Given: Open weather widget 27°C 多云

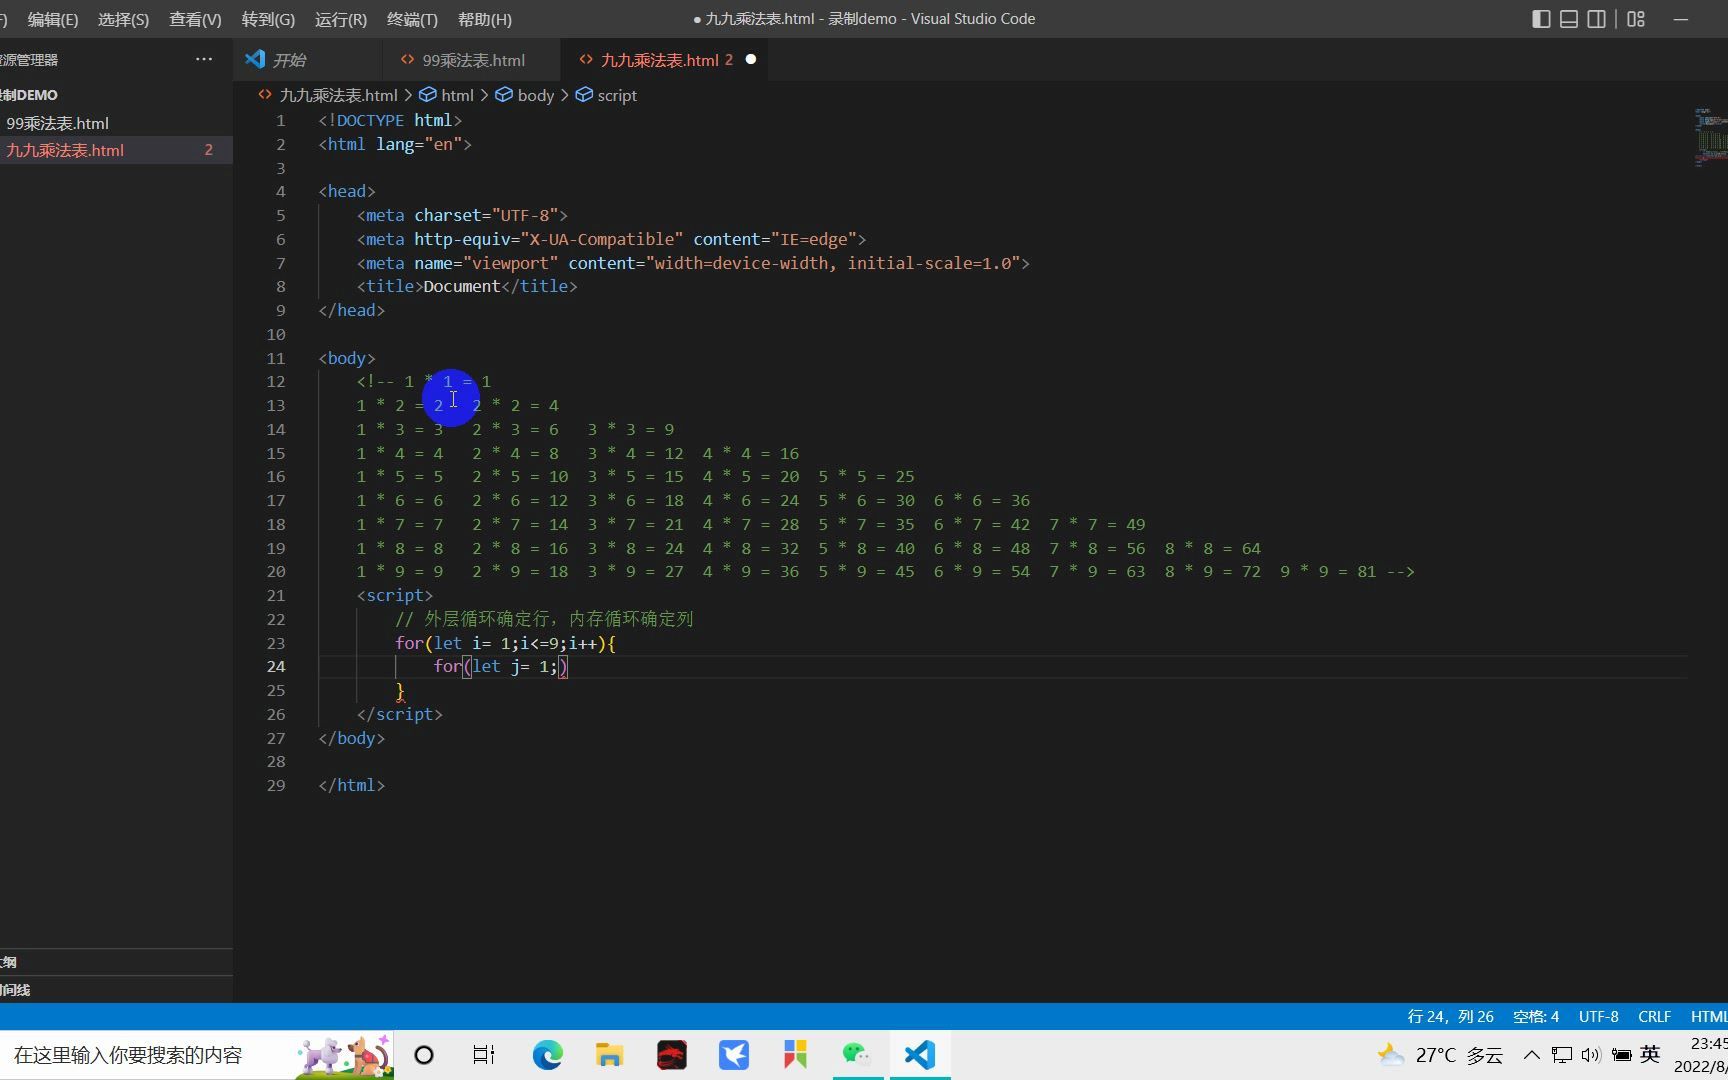Looking at the screenshot, I should 1440,1055.
